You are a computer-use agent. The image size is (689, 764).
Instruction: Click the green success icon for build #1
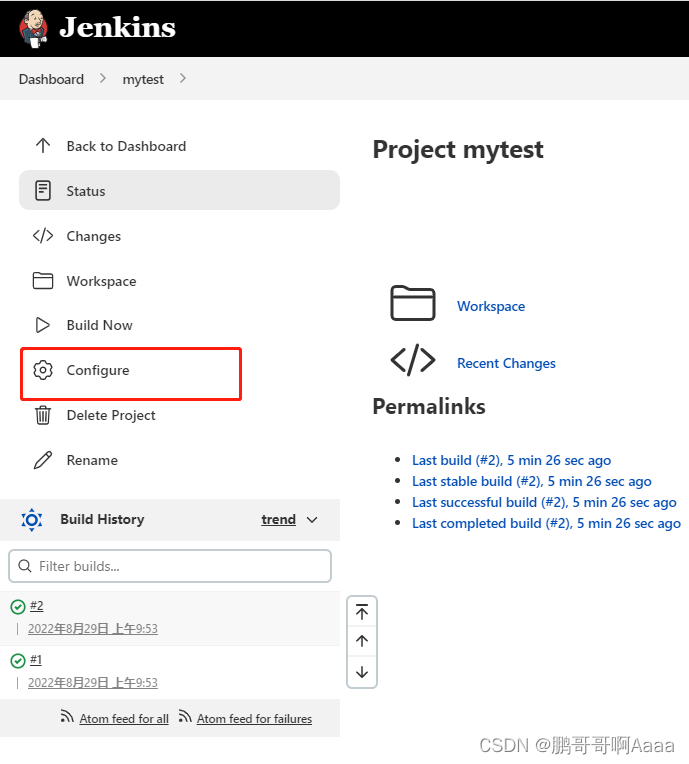coord(18,661)
